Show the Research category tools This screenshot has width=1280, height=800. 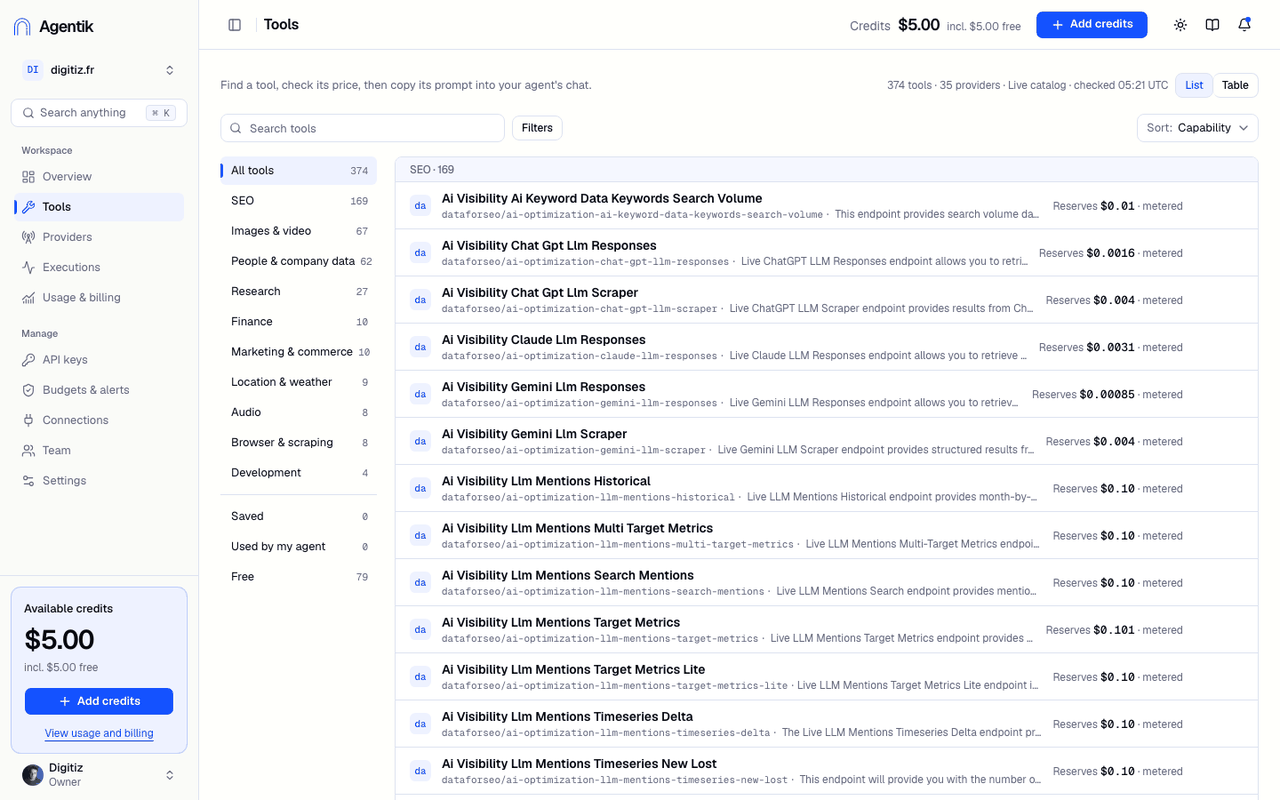(x=299, y=291)
